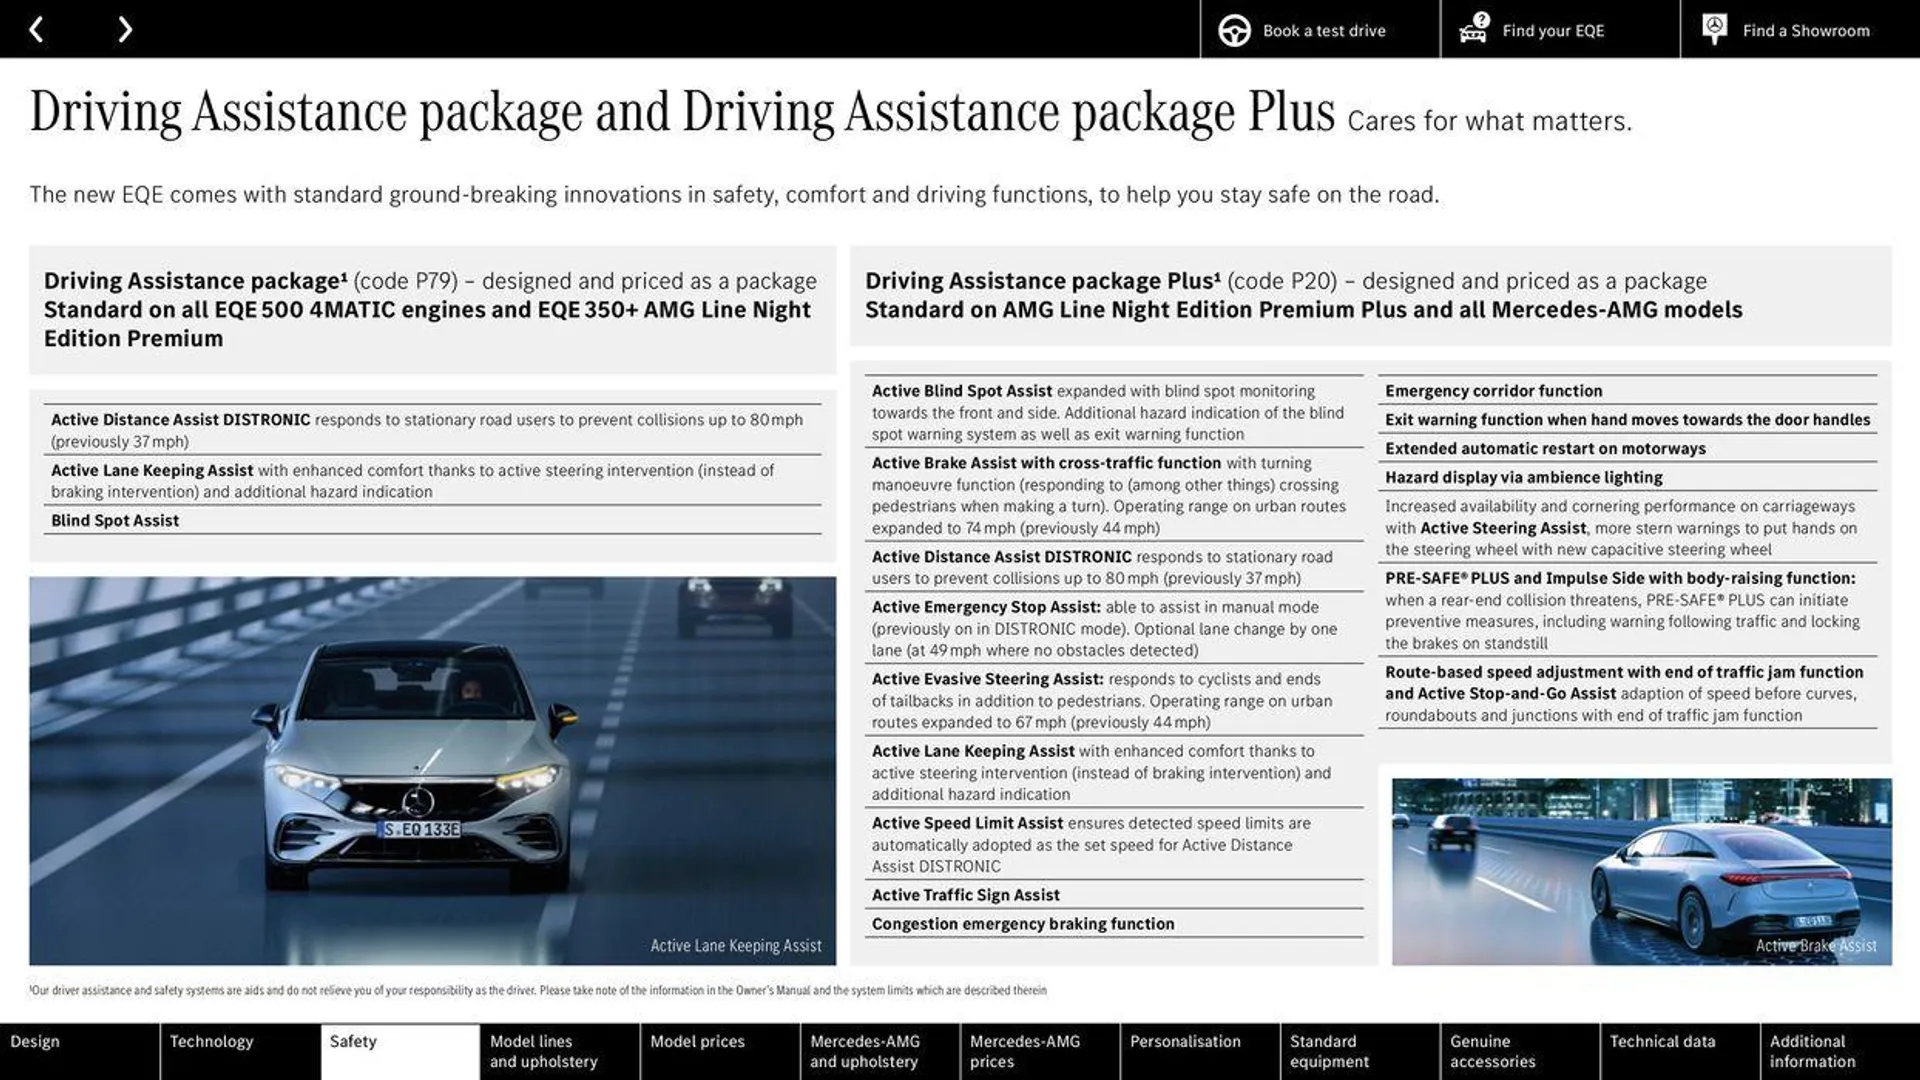1920x1080 pixels.
Task: Click the left navigation arrow icon
Action: (36, 28)
